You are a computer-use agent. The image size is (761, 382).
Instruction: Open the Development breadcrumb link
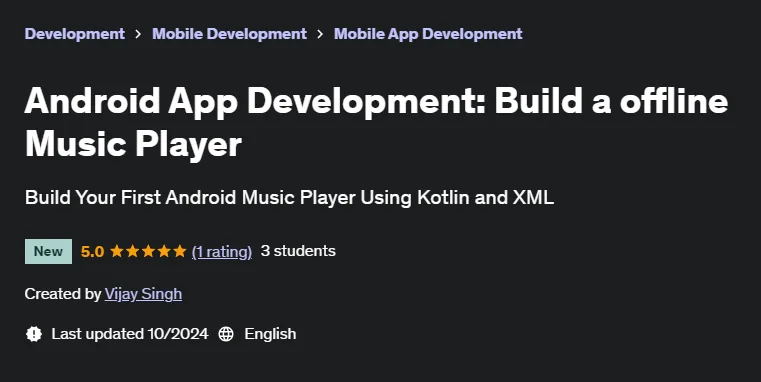tap(75, 33)
